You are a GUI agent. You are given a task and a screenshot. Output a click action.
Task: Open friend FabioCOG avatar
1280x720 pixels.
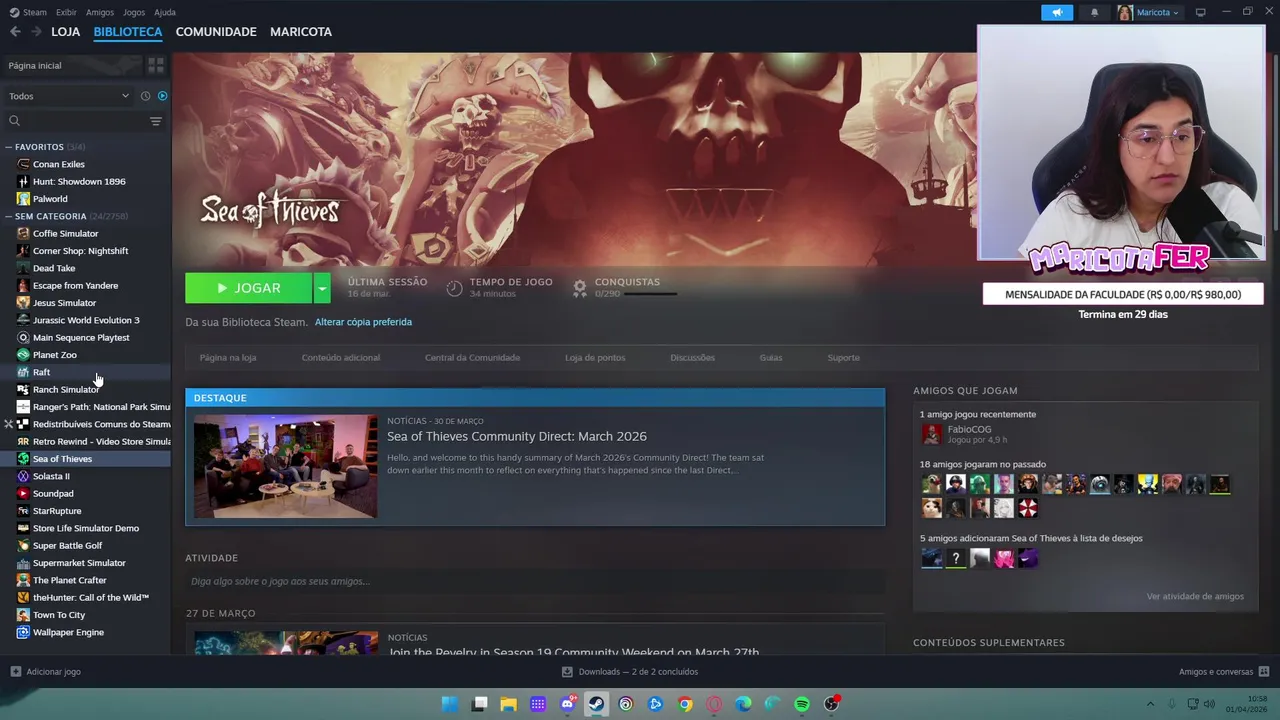click(x=932, y=434)
